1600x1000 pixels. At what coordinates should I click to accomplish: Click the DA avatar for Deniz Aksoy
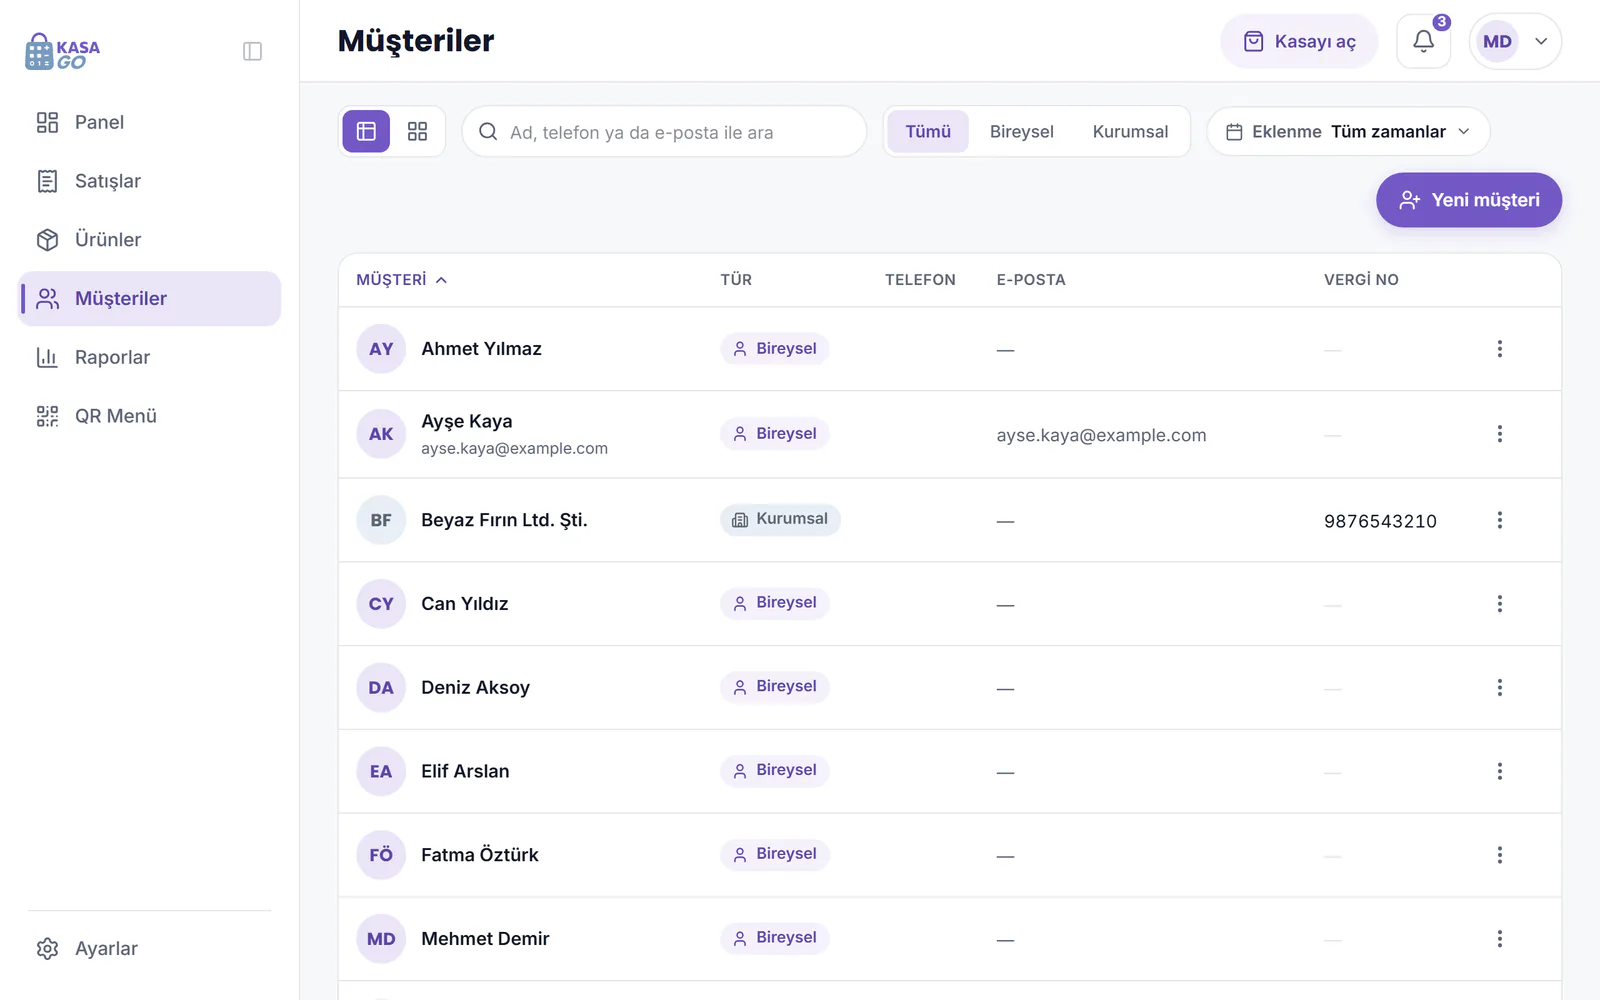pyautogui.click(x=381, y=688)
